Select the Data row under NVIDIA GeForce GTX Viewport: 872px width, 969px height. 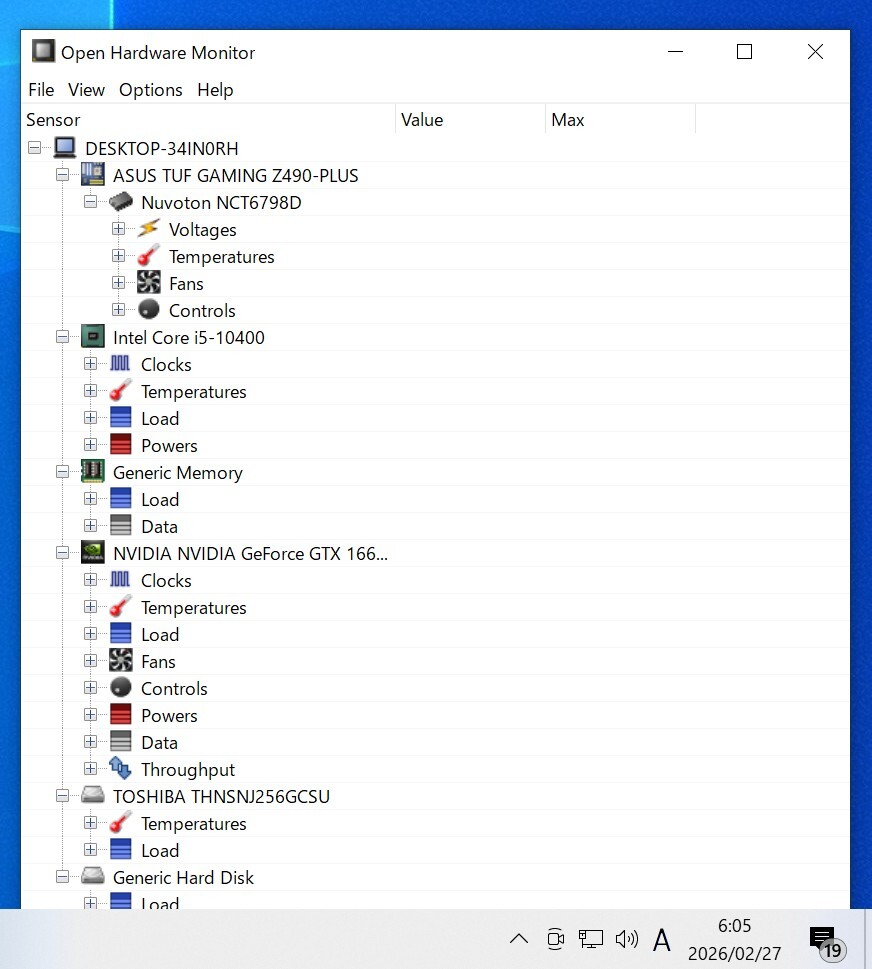point(436,742)
